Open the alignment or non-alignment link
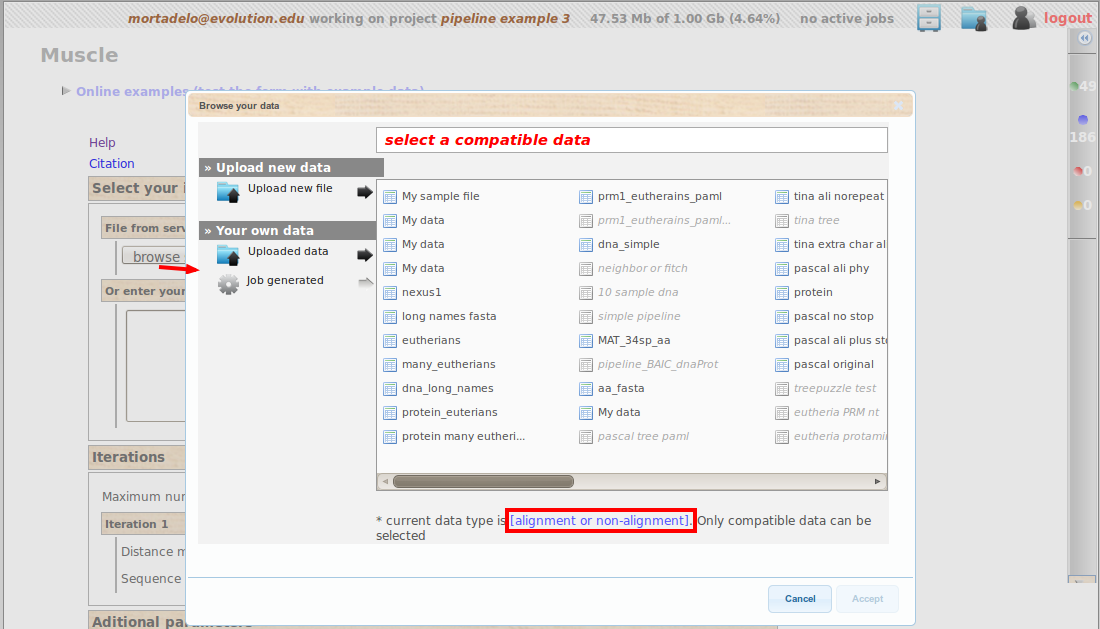Screen dimensions: 1100x629 point(600,520)
